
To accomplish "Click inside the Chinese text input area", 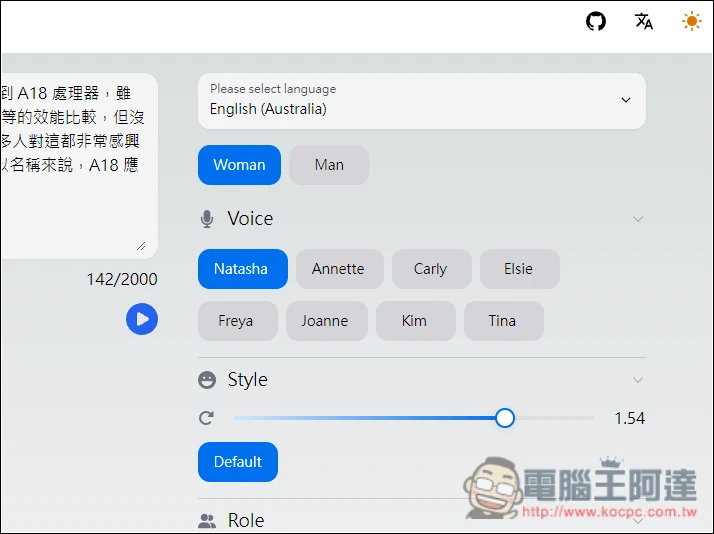I will 78,166.
